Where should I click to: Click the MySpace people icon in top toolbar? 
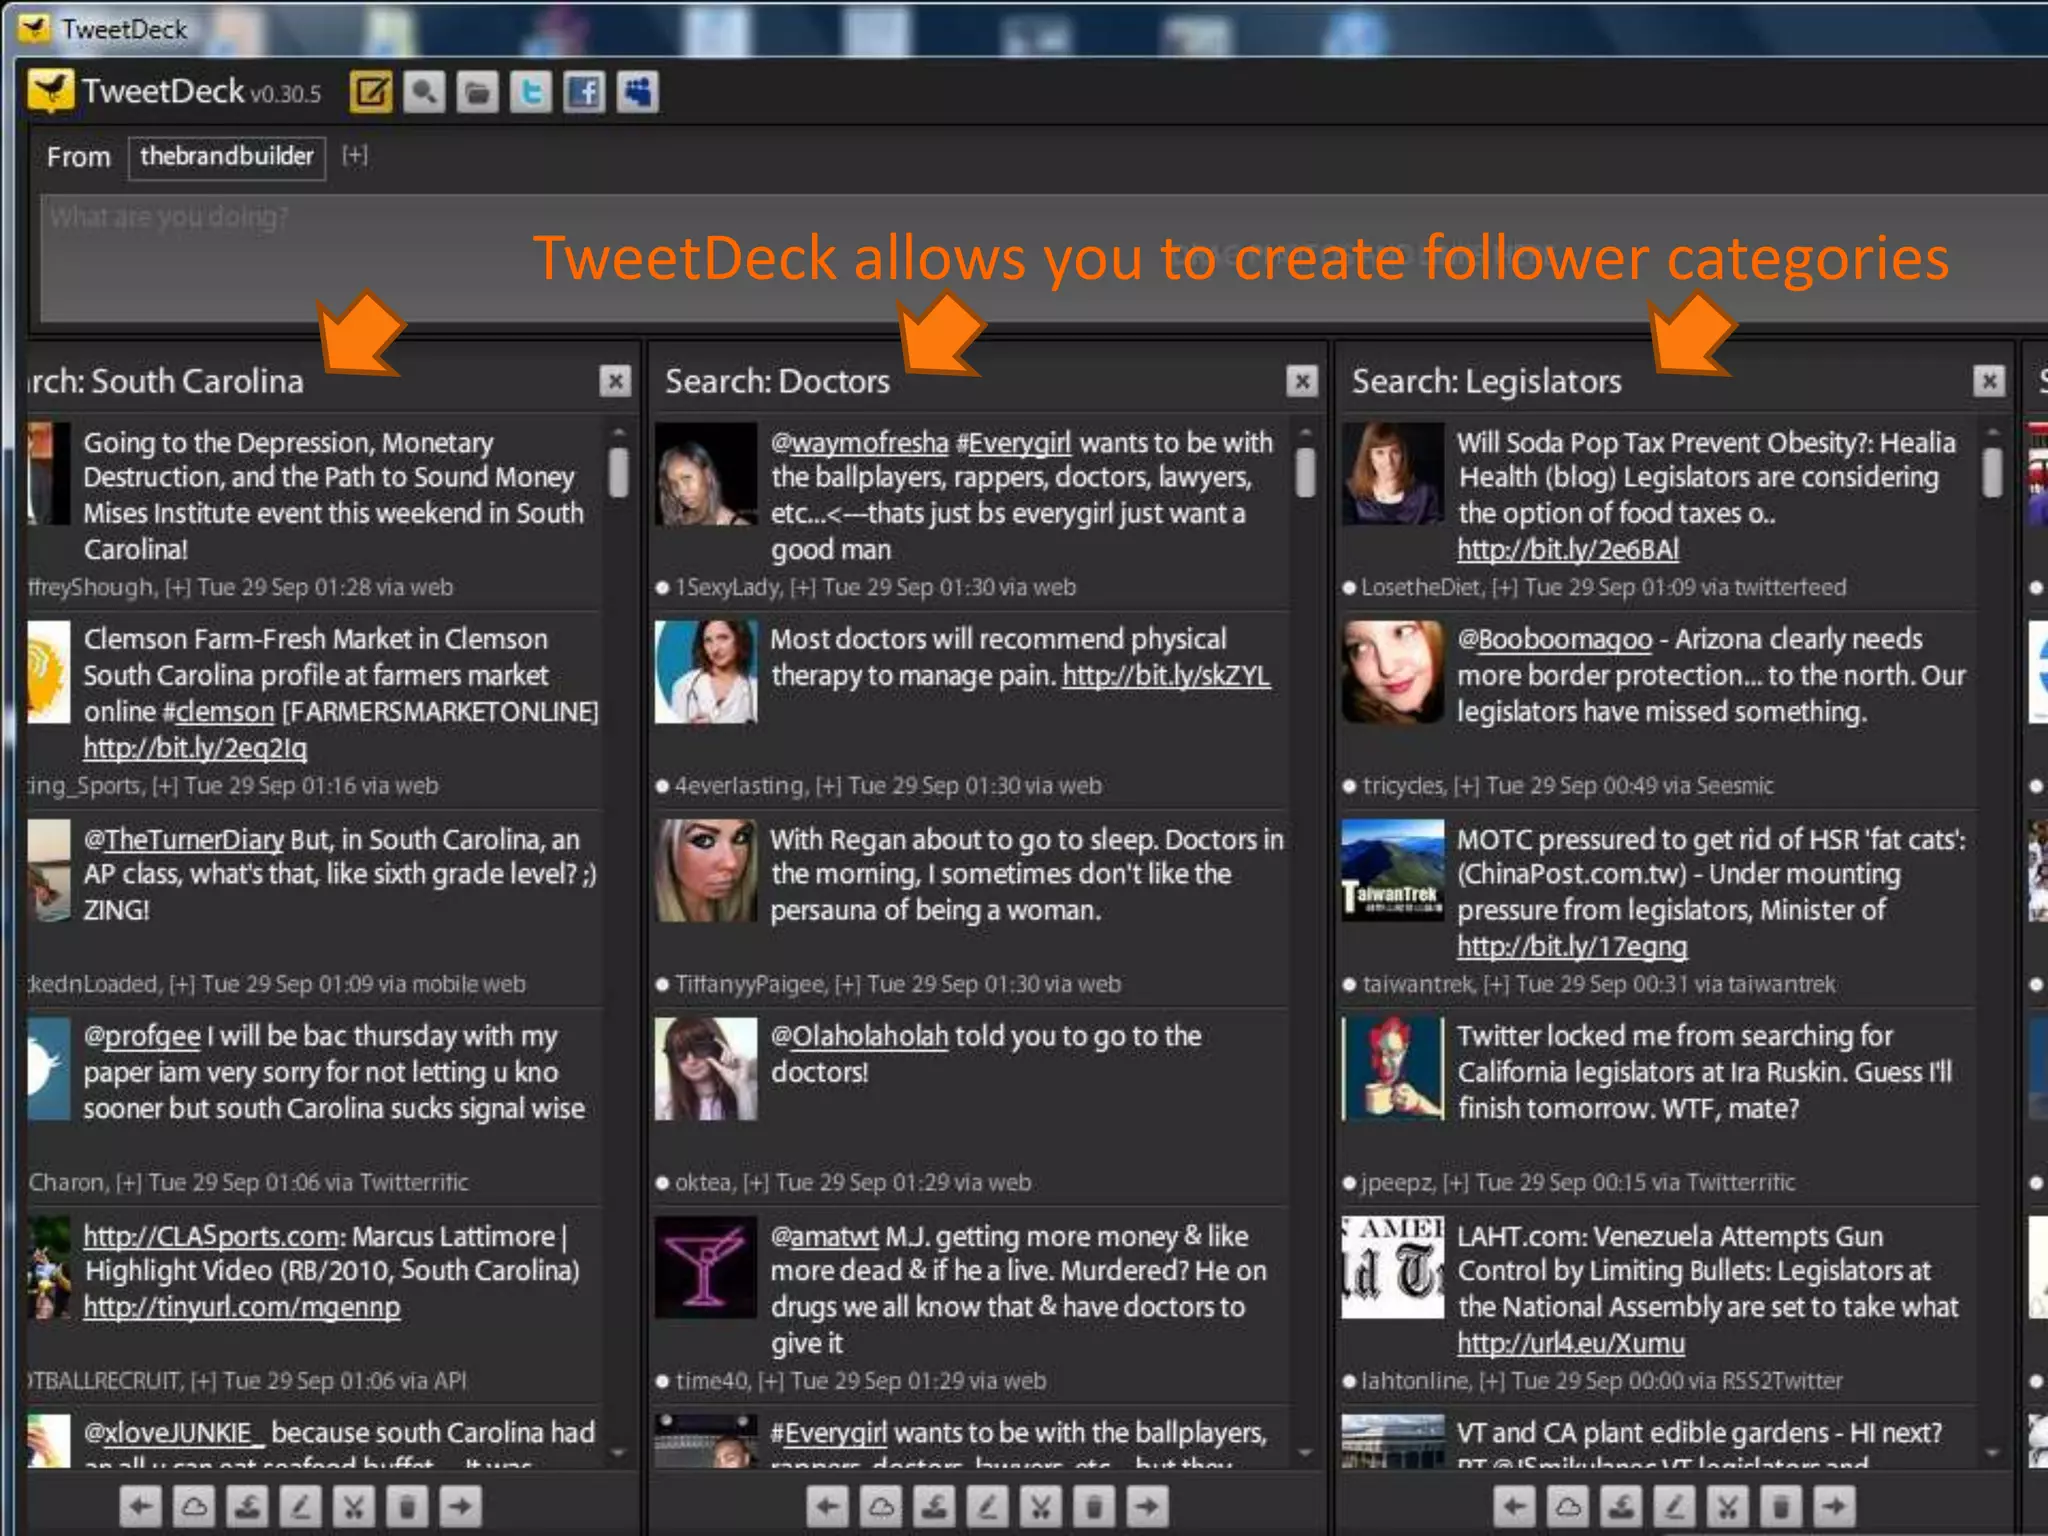[637, 93]
